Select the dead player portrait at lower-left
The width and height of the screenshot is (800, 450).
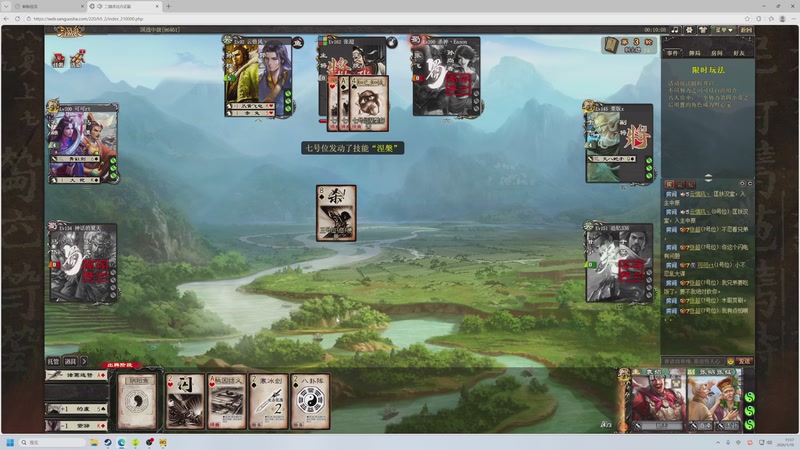point(83,263)
